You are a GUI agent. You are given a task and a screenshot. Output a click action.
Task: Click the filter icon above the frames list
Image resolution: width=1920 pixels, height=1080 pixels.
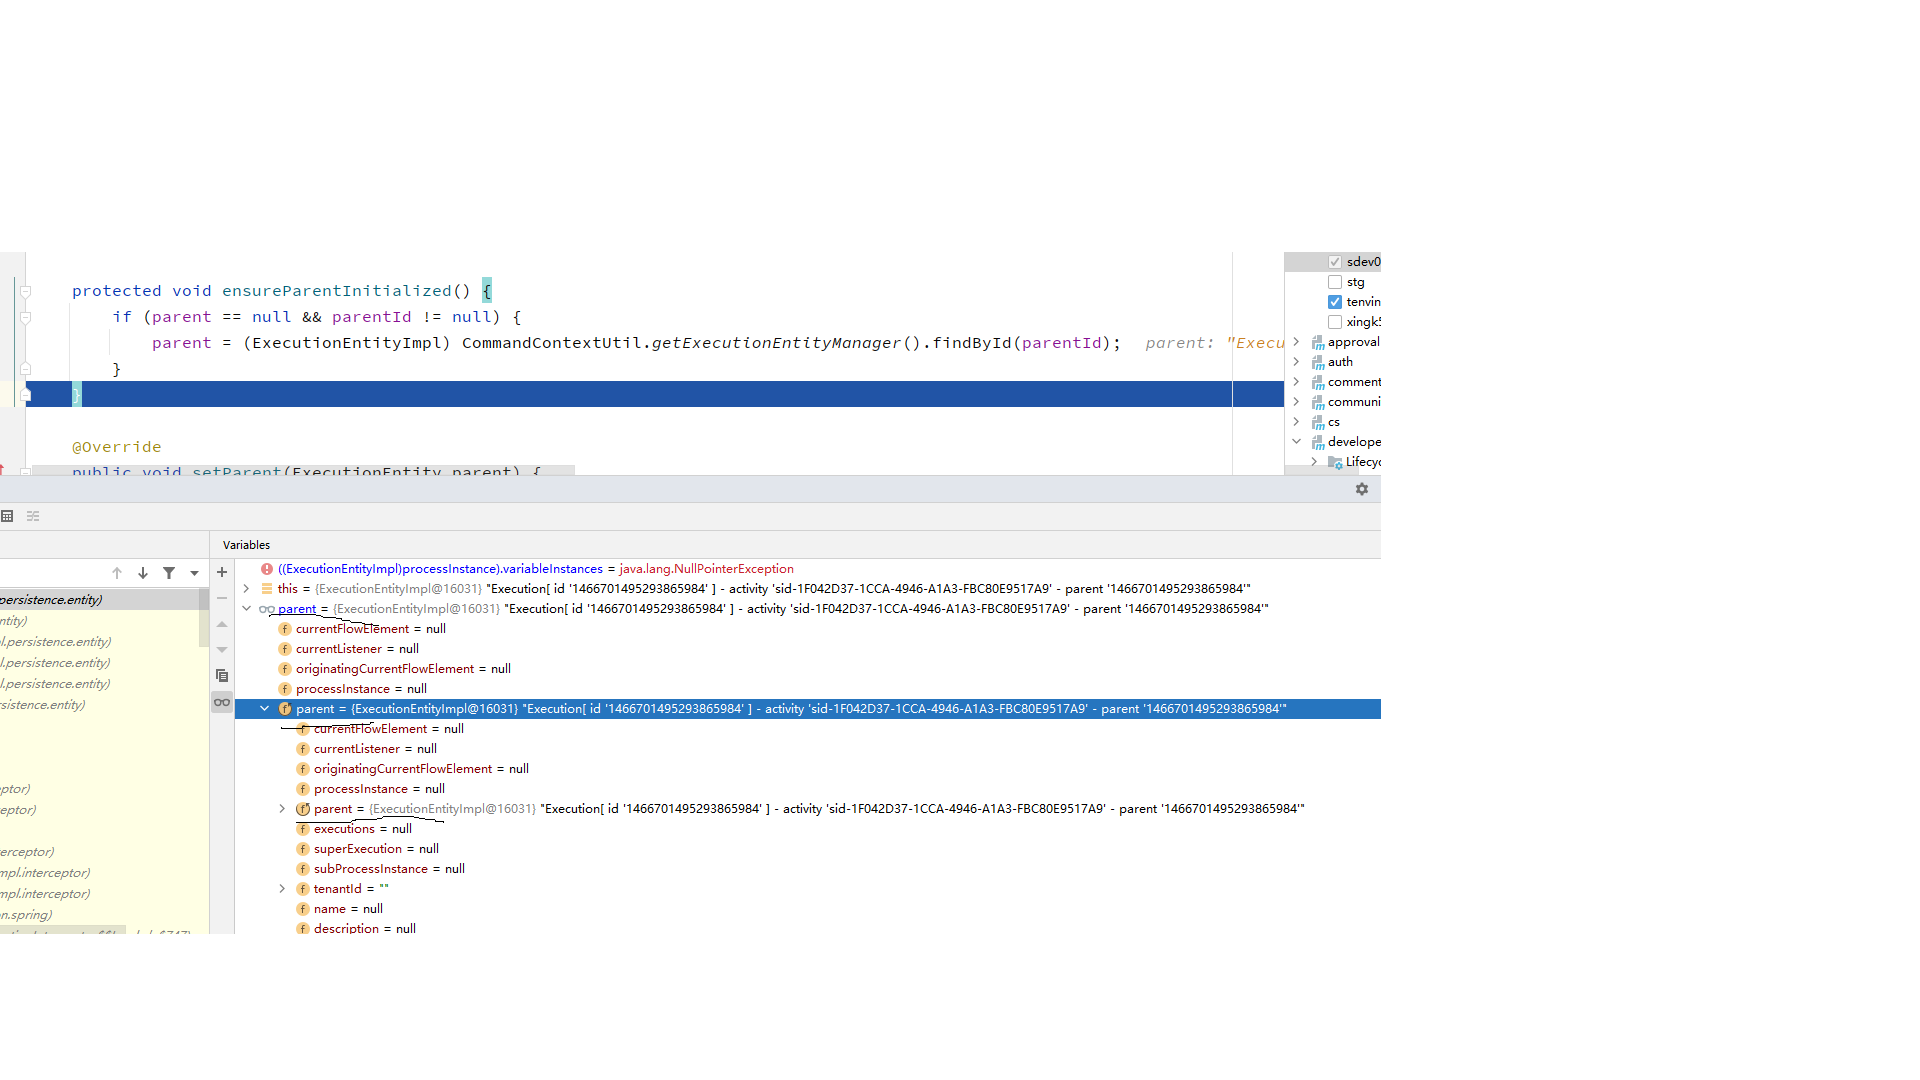click(168, 572)
